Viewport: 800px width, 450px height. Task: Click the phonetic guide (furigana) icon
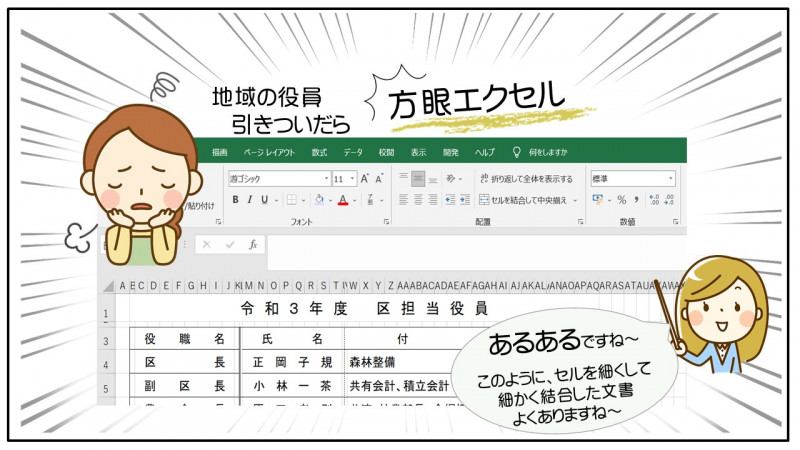(370, 200)
